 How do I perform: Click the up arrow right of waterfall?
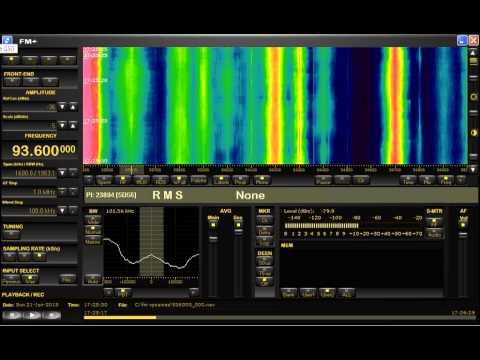click(x=473, y=52)
